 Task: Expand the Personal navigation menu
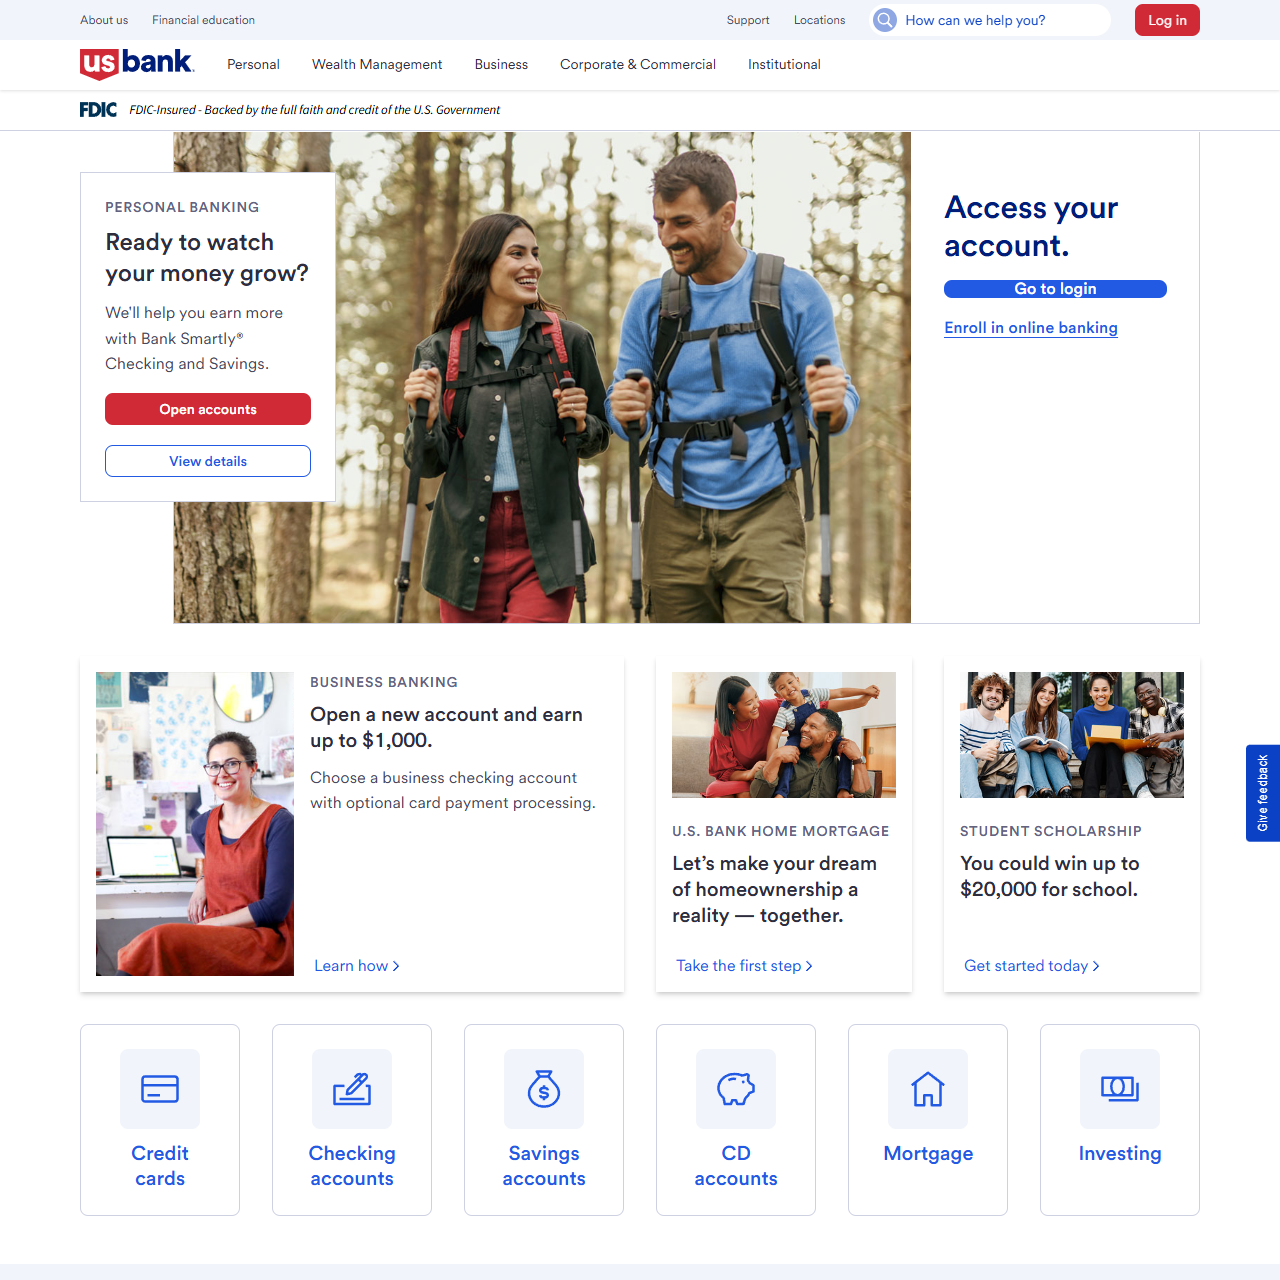pyautogui.click(x=253, y=65)
